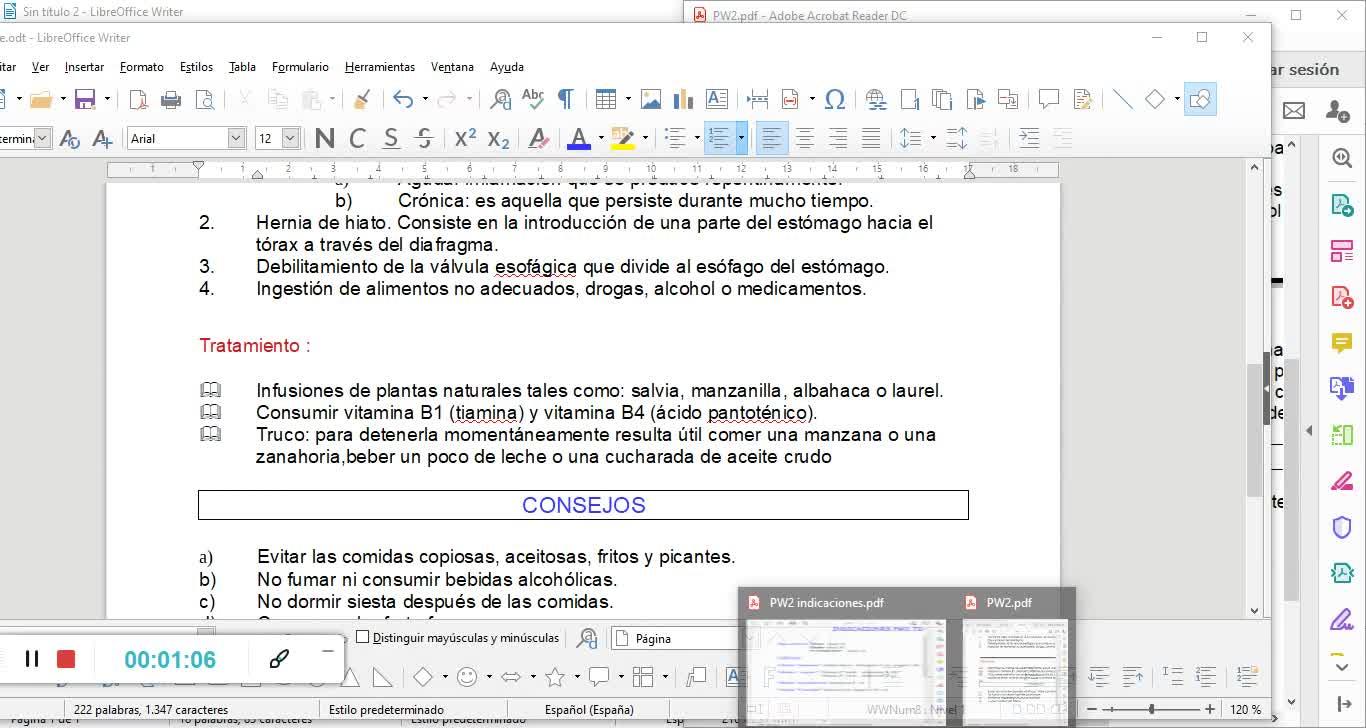
Task: Insert a page break
Action: coord(758,99)
